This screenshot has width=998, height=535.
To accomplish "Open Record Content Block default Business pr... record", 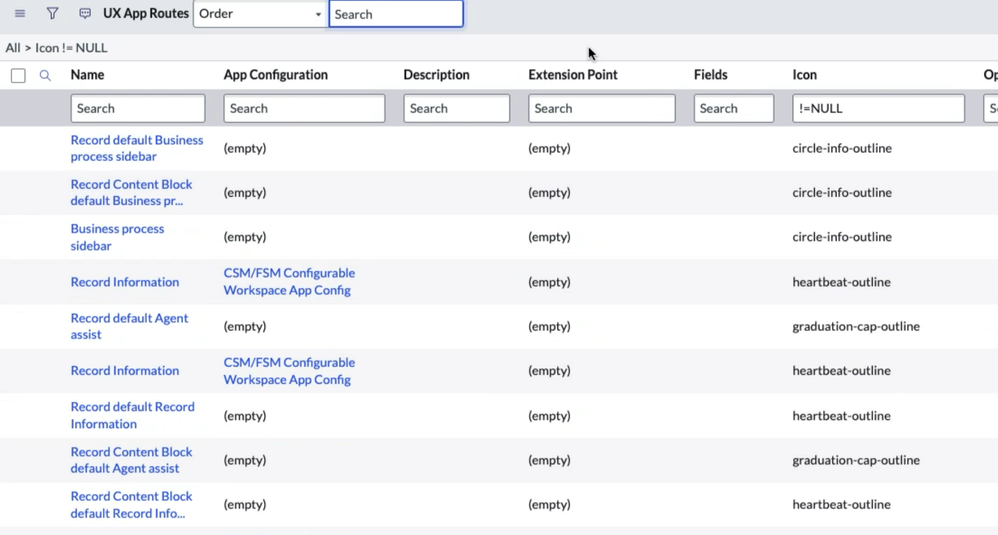I will pyautogui.click(x=131, y=192).
